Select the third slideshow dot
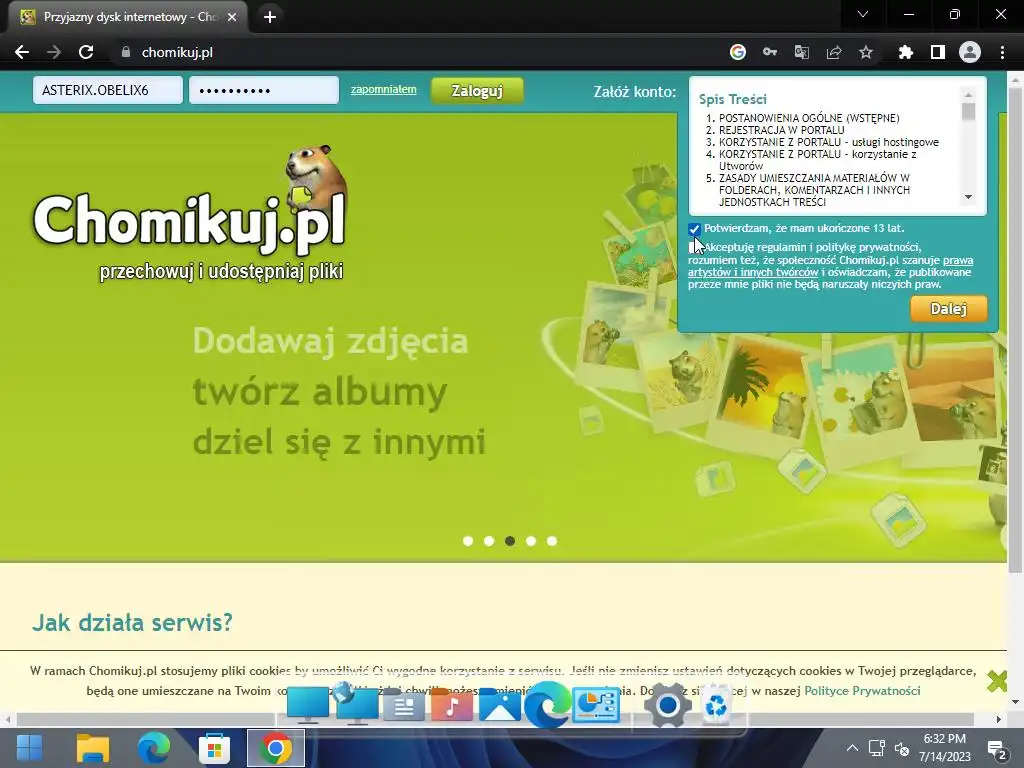 pyautogui.click(x=510, y=541)
